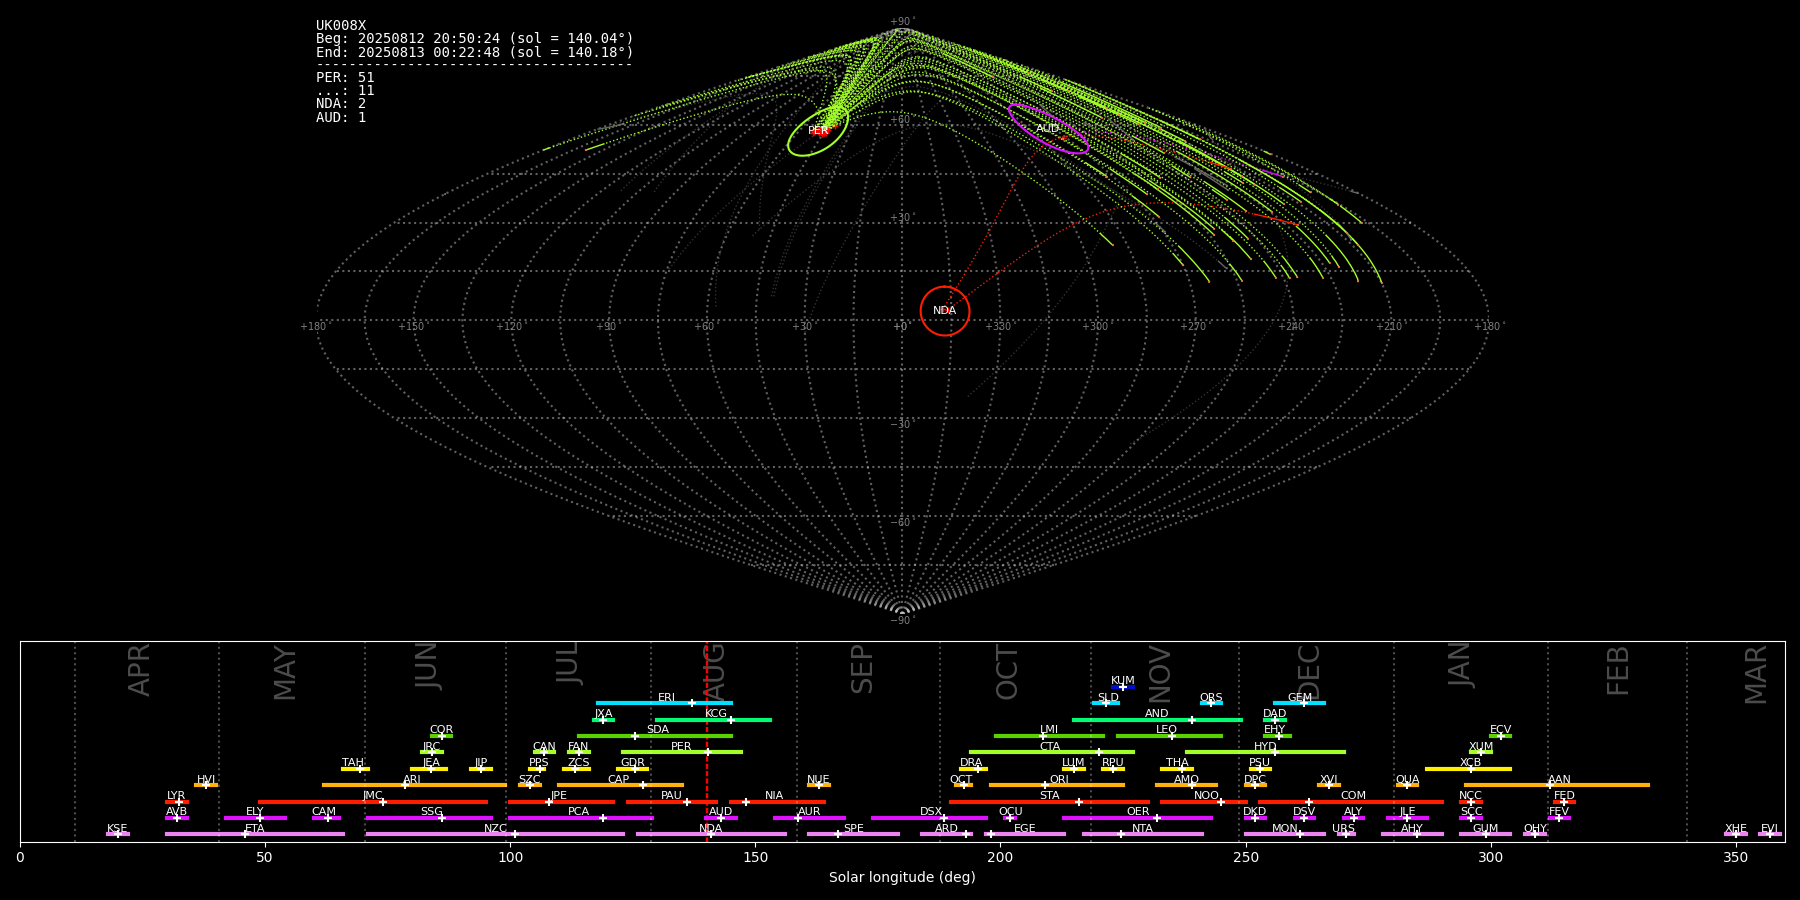Click the KSE shower bar

click(x=118, y=834)
